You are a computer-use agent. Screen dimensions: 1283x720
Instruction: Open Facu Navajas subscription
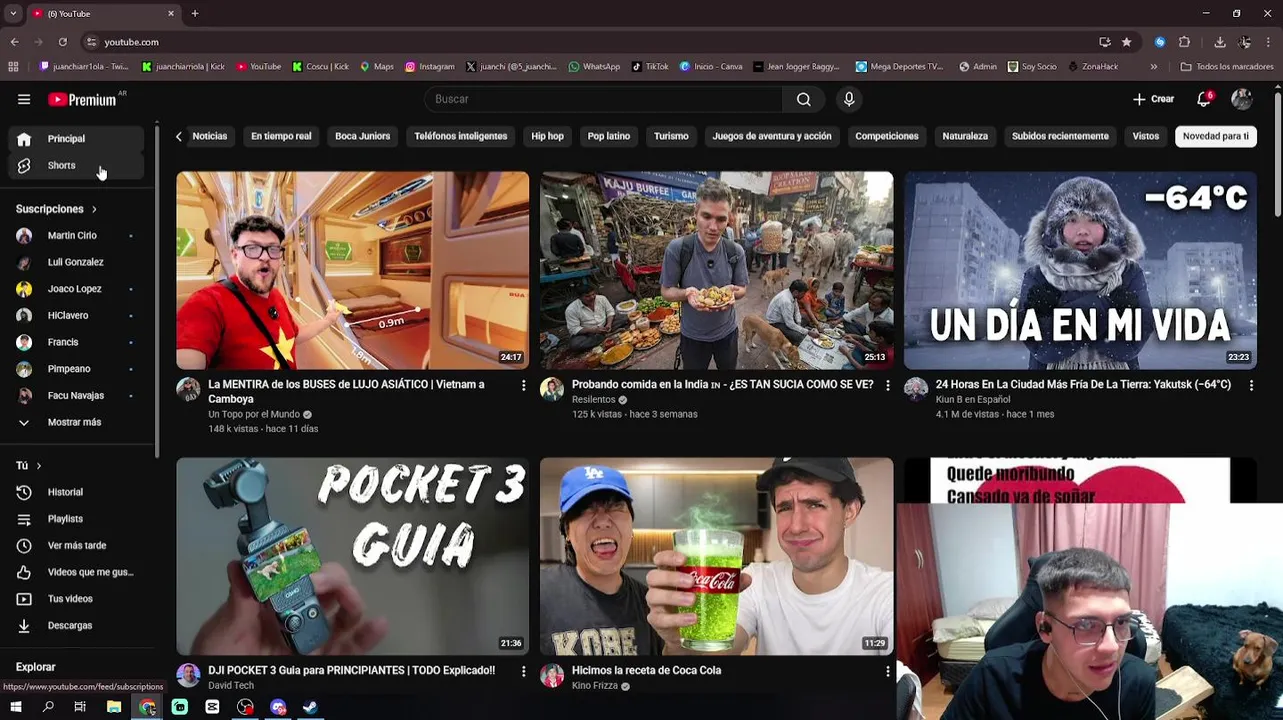76,396
